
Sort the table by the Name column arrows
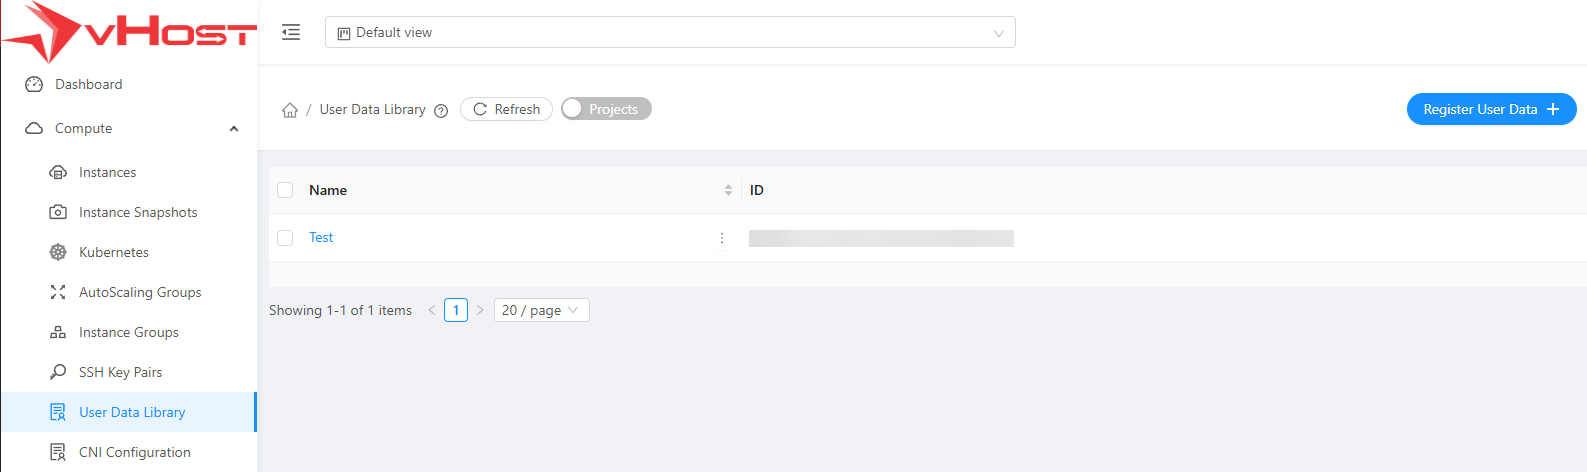(728, 190)
